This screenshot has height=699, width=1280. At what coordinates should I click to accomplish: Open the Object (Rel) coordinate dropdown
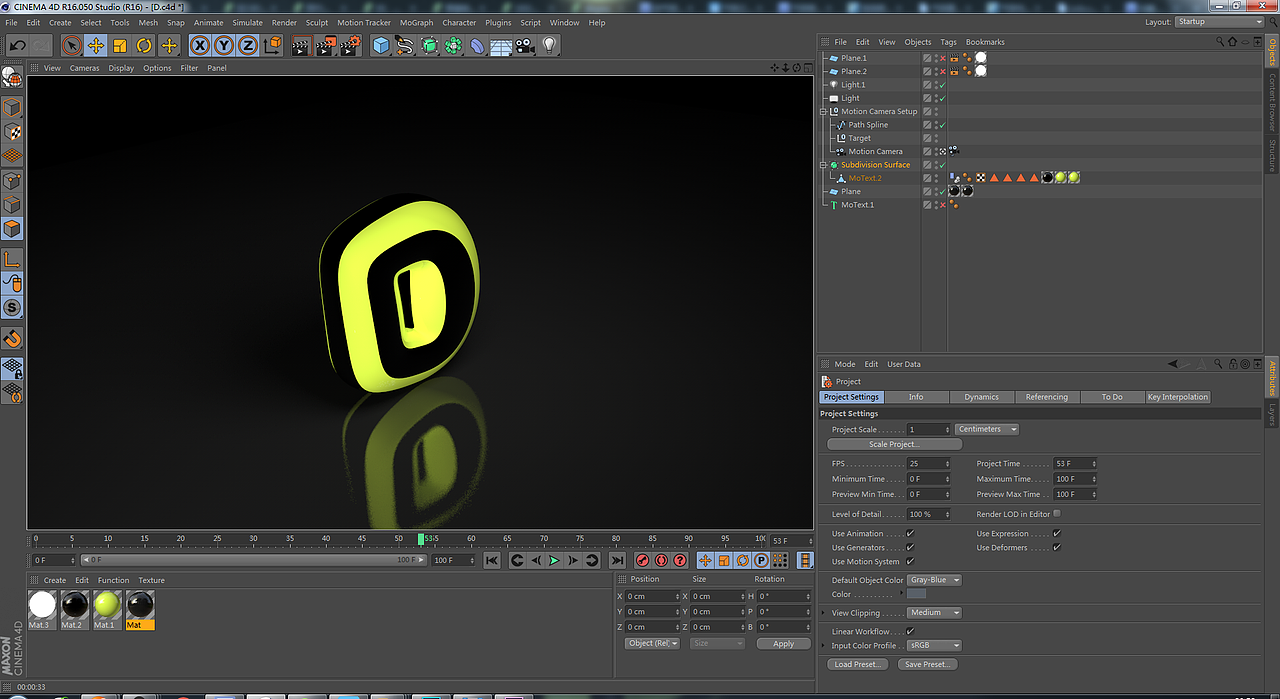653,644
